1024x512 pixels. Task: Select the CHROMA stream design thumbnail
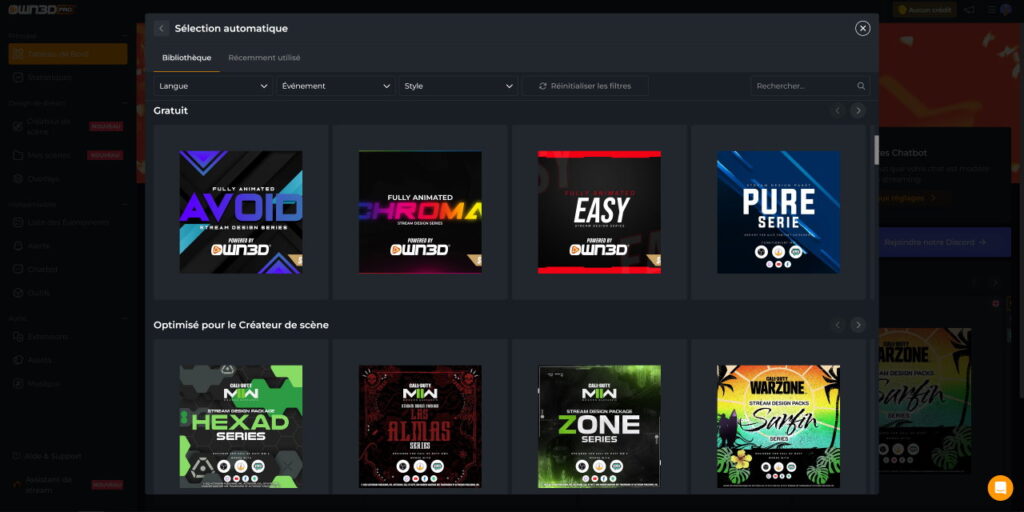[x=420, y=212]
